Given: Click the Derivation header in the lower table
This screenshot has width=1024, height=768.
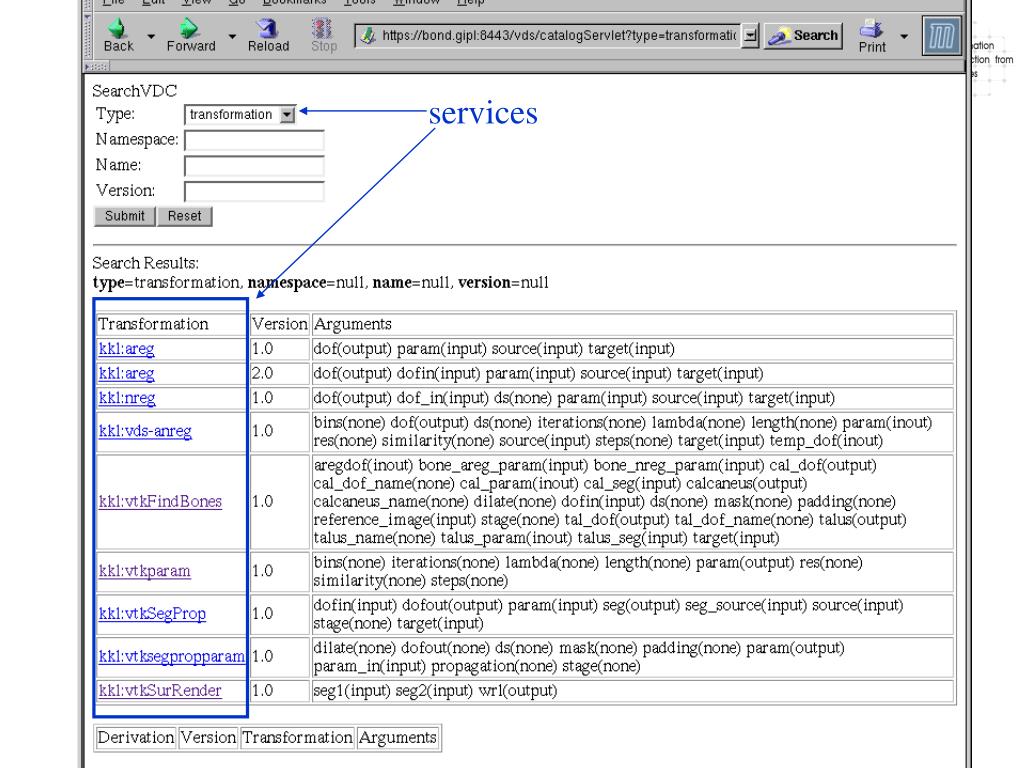Looking at the screenshot, I should point(136,737).
